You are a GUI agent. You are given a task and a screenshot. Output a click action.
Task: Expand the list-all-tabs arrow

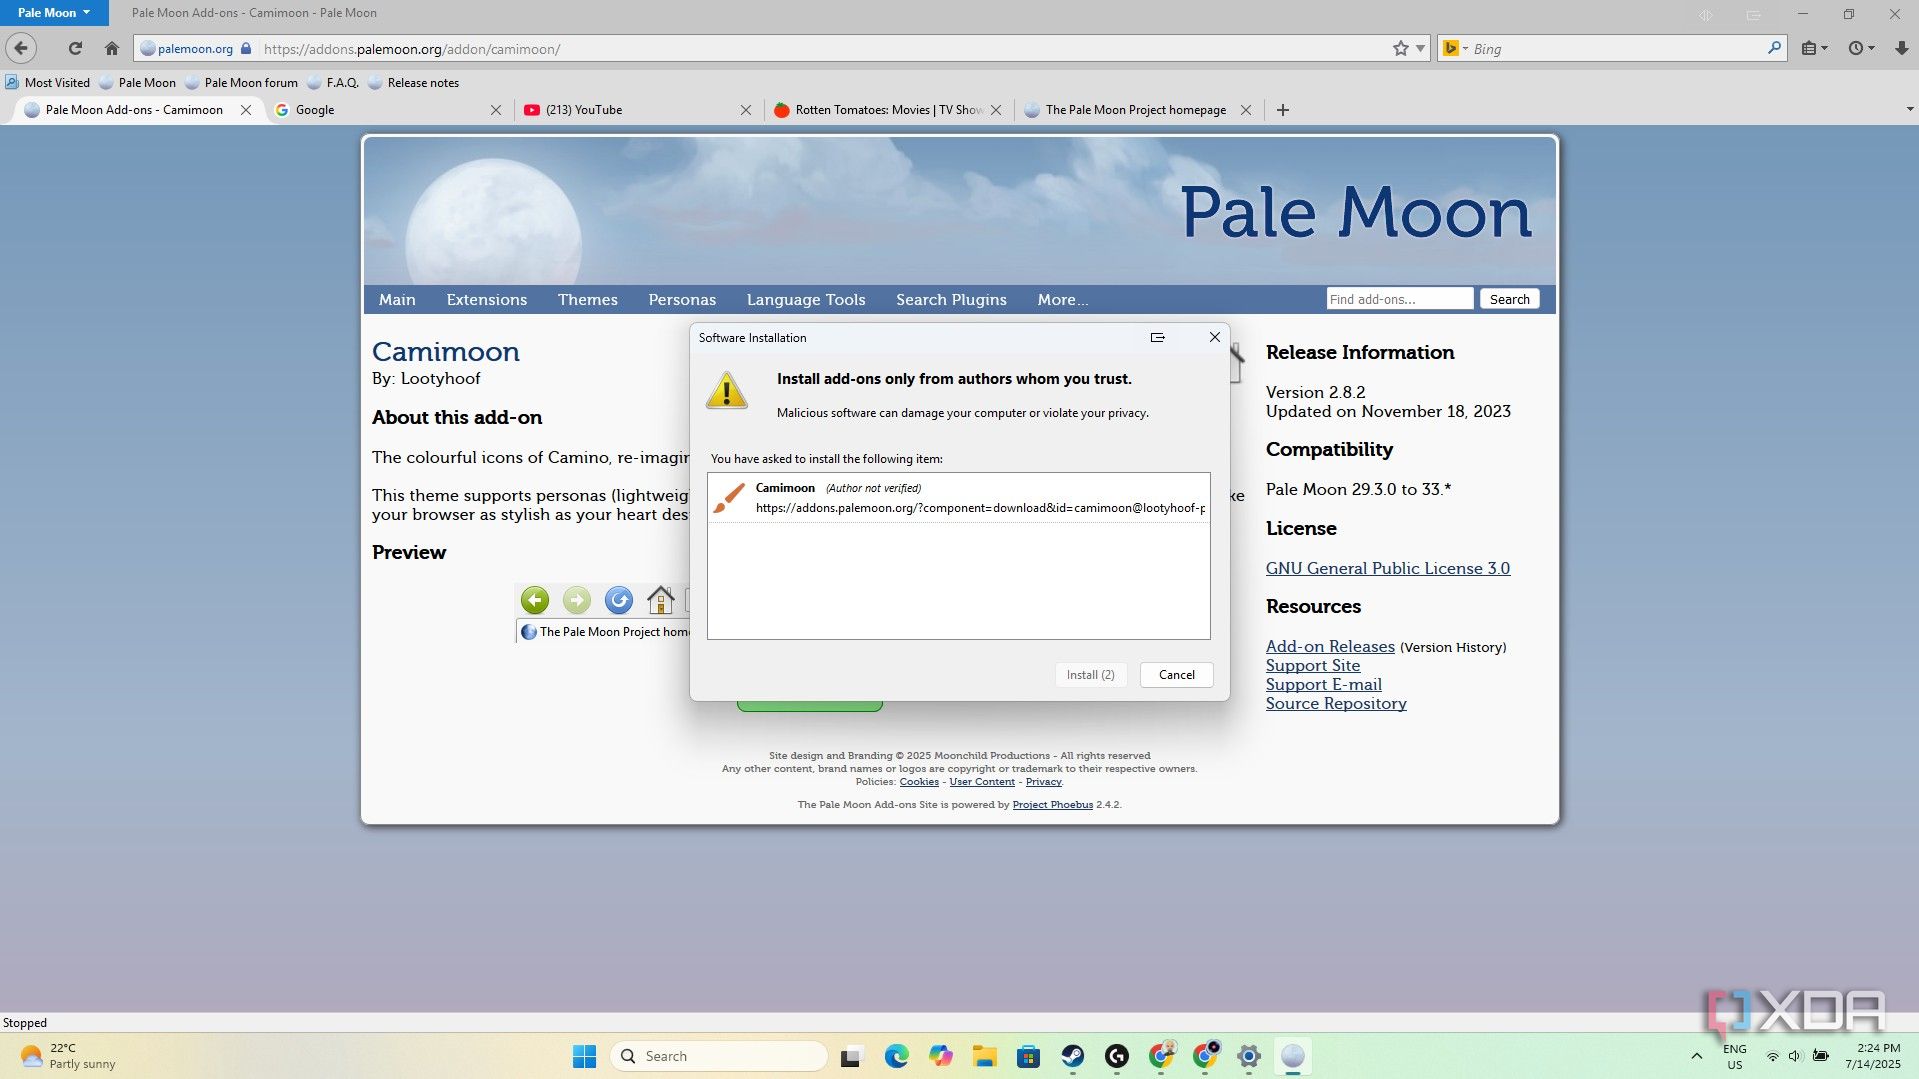(x=1909, y=109)
